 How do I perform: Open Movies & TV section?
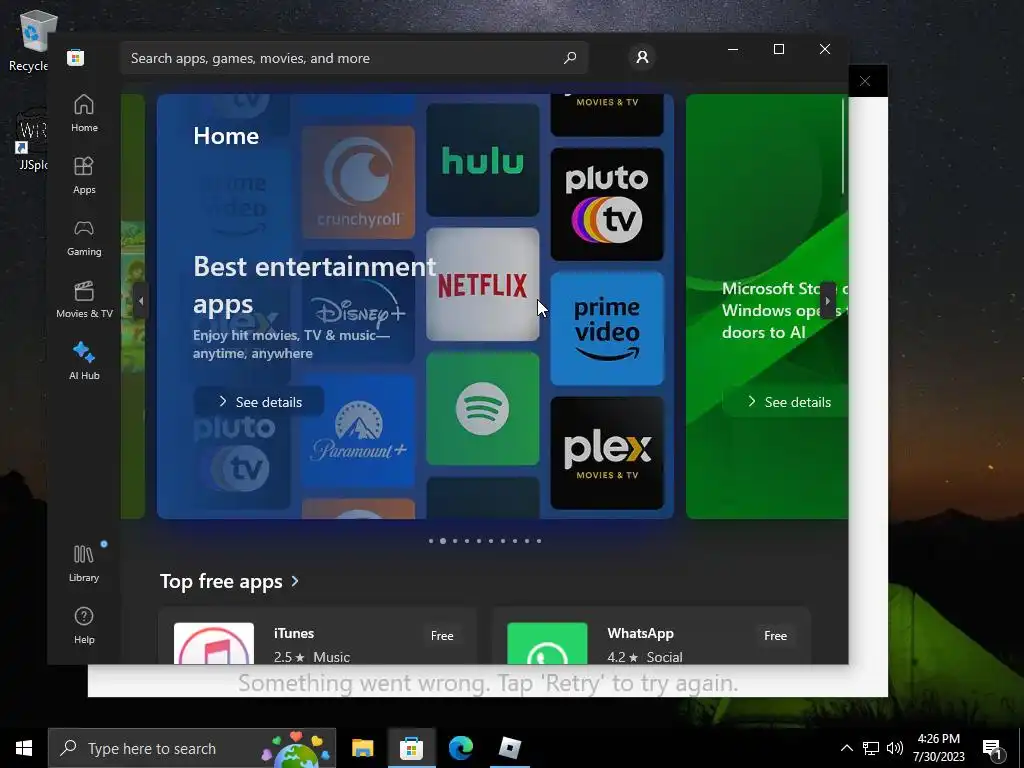tap(84, 300)
